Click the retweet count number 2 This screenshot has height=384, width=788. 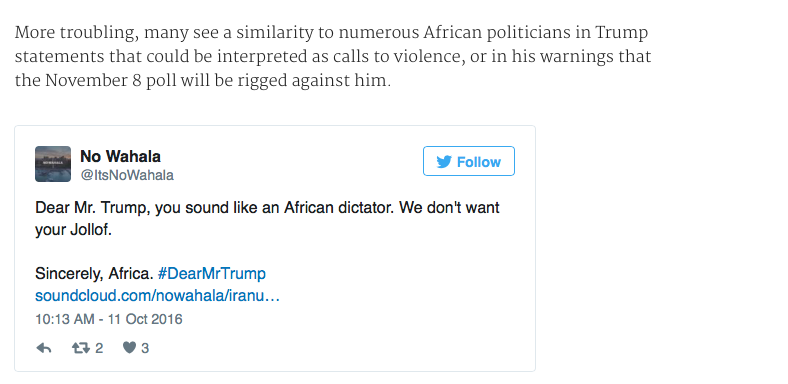(x=99, y=348)
